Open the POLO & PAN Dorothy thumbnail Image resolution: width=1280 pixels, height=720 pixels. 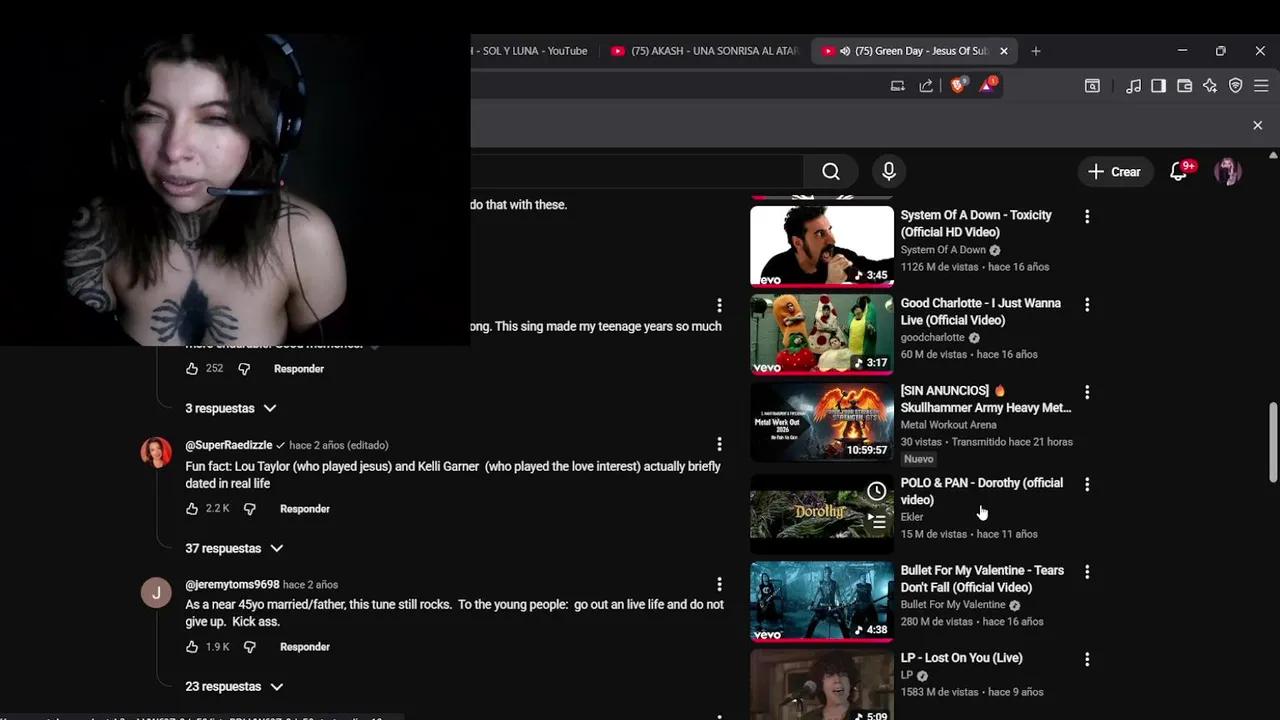[822, 513]
